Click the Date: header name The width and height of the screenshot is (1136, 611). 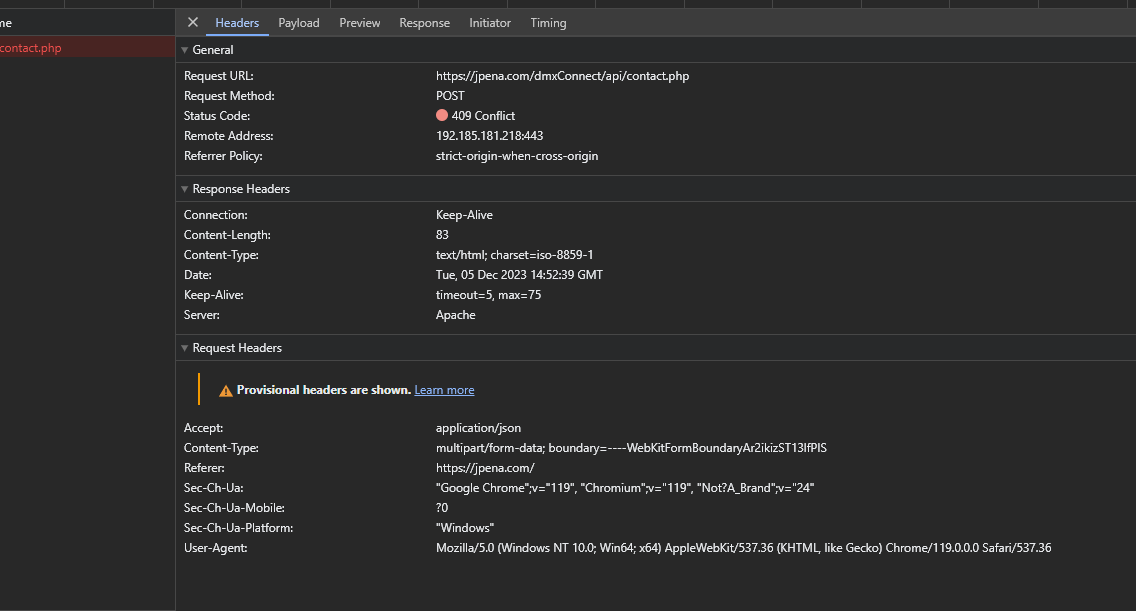[198, 275]
